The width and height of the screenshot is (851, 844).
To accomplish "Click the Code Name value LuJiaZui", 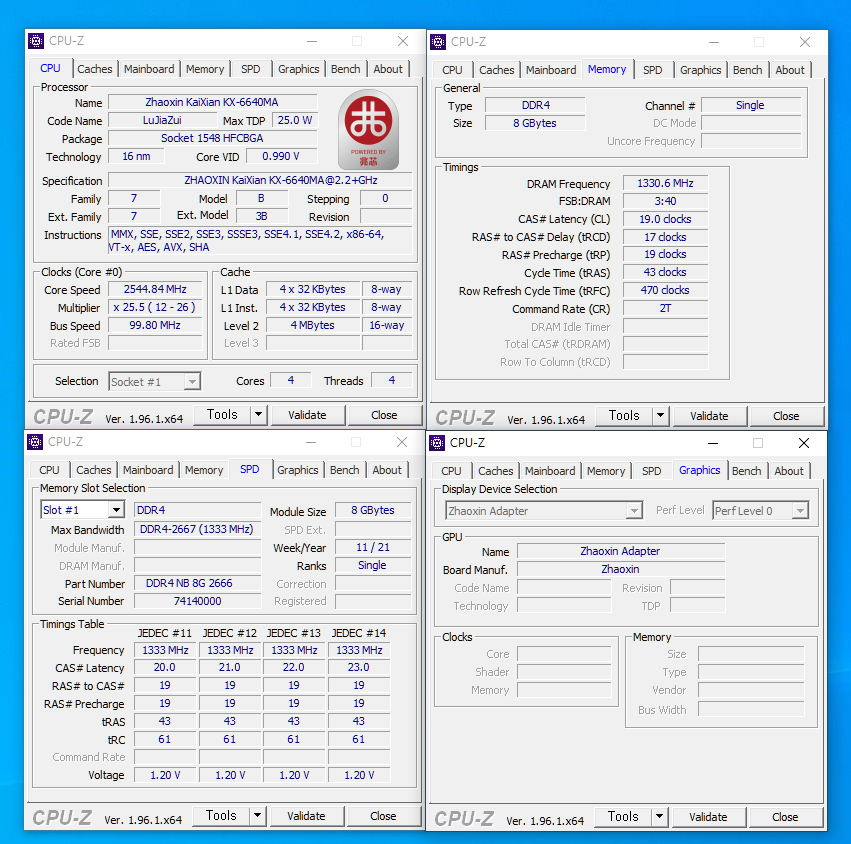I will (x=162, y=120).
